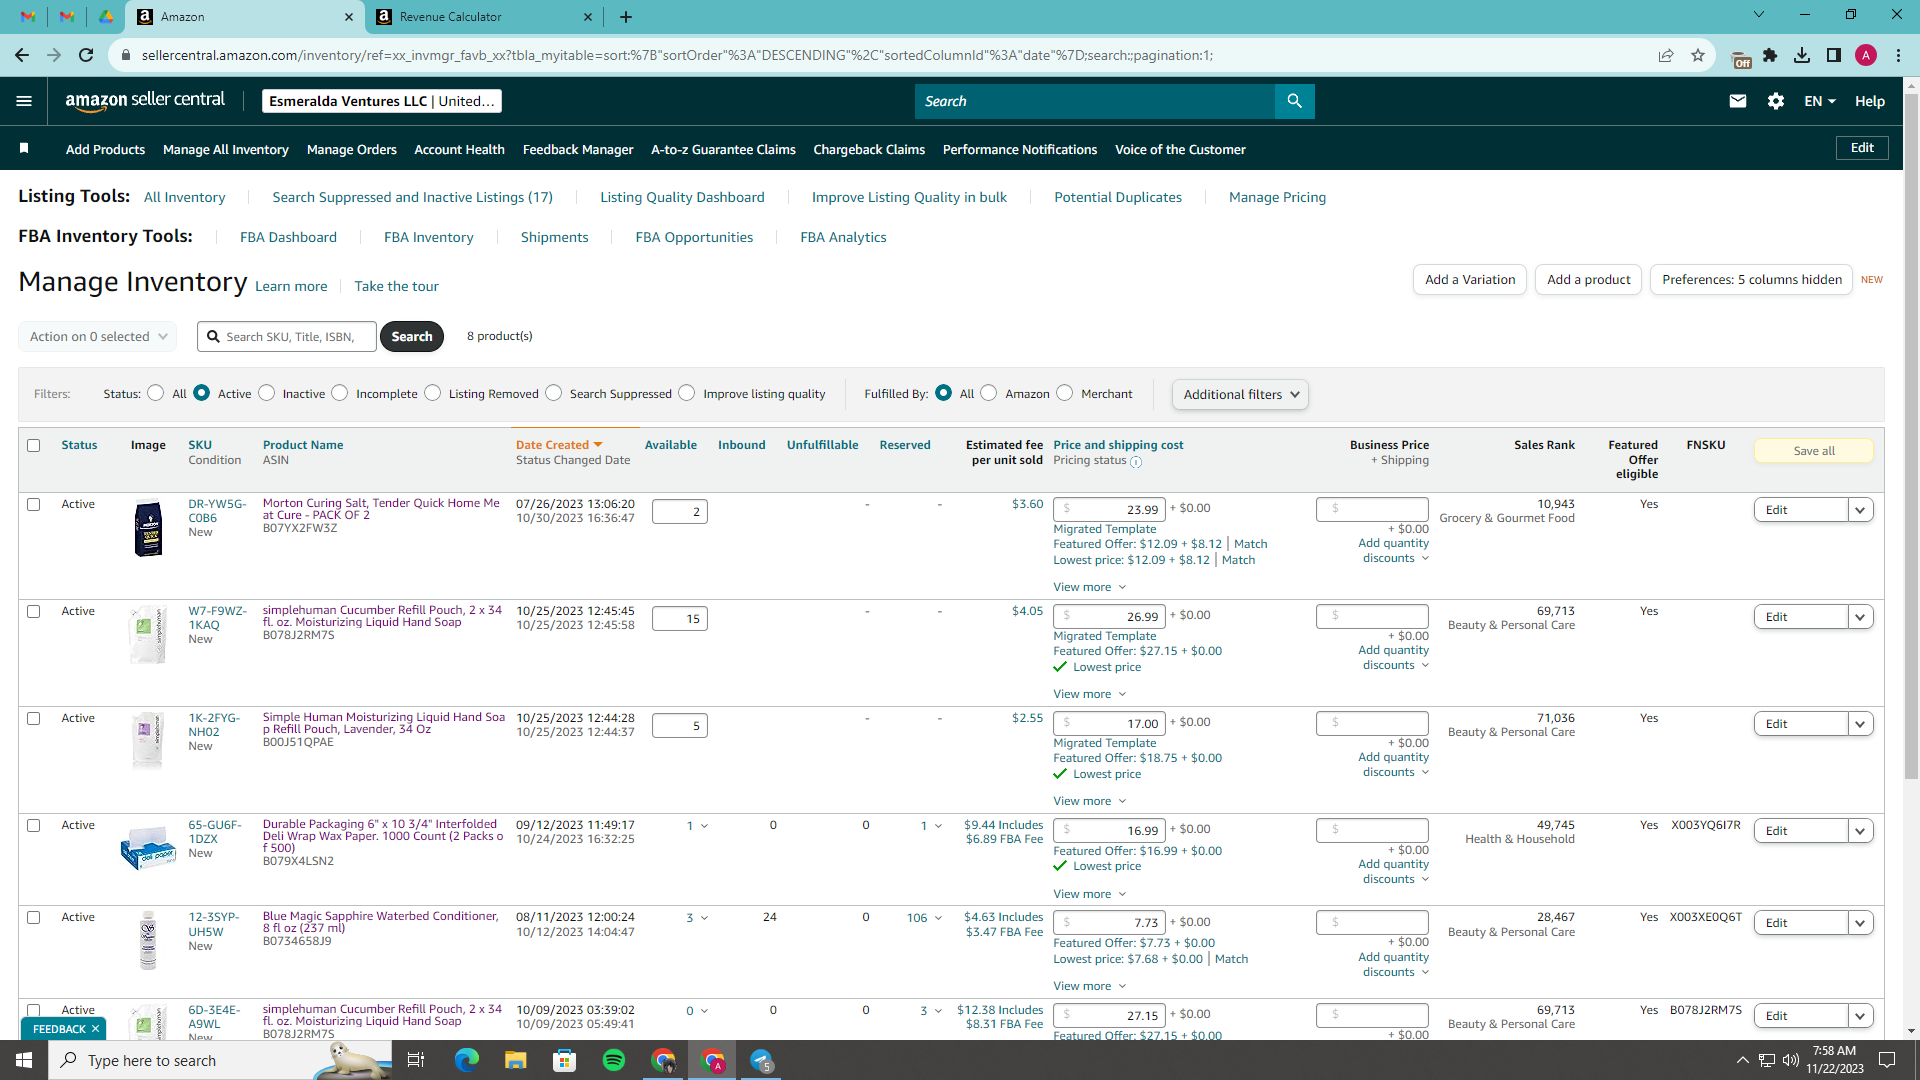
Task: Go to Account Health
Action: tap(460, 149)
